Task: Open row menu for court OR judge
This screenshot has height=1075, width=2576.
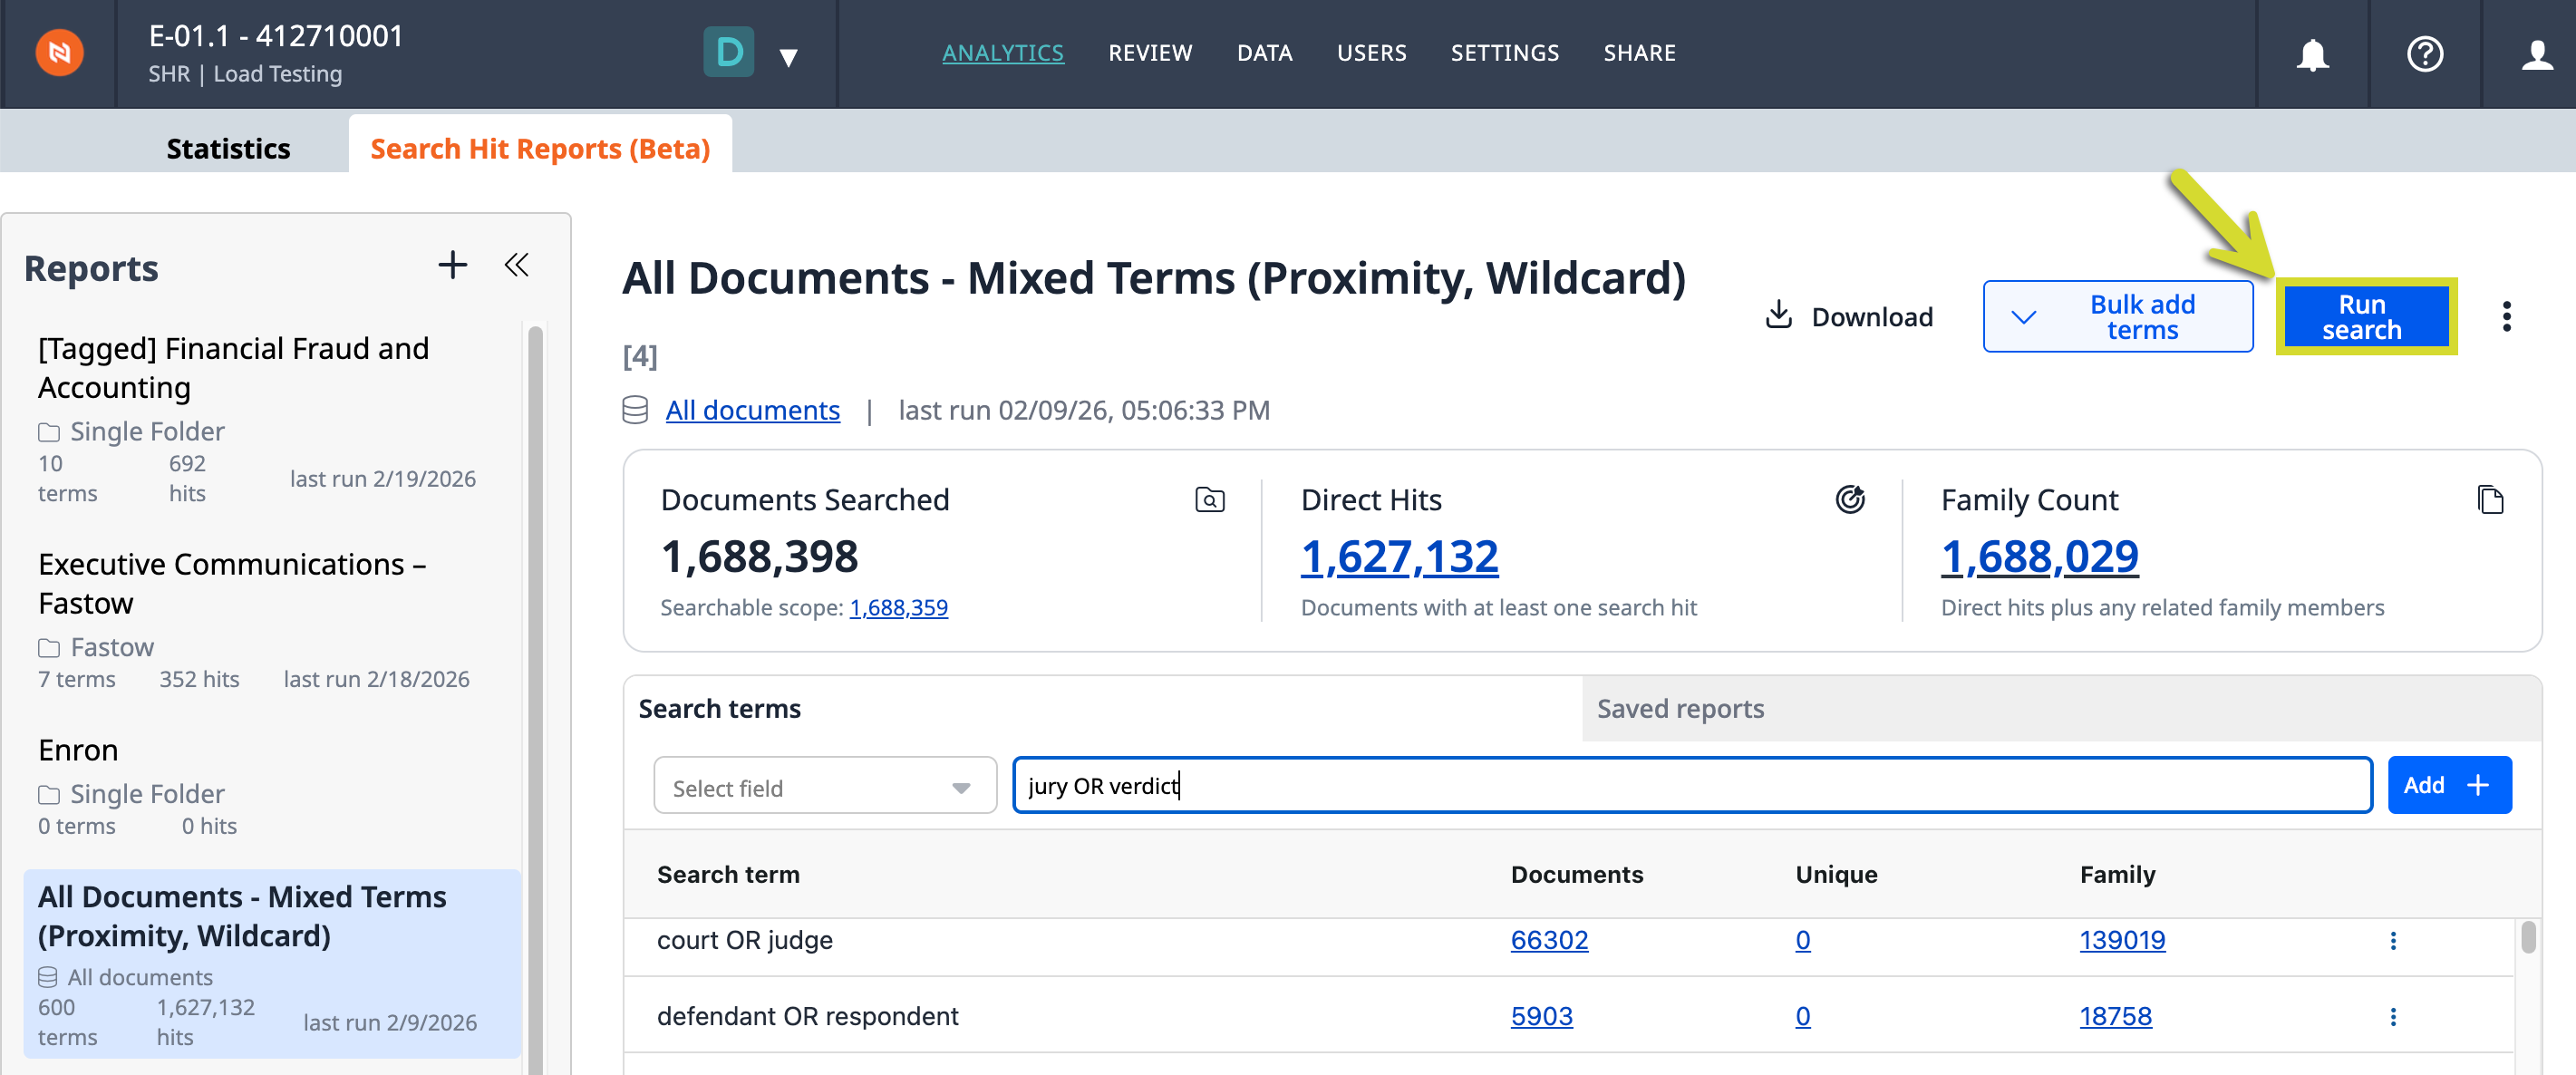Action: tap(2393, 940)
